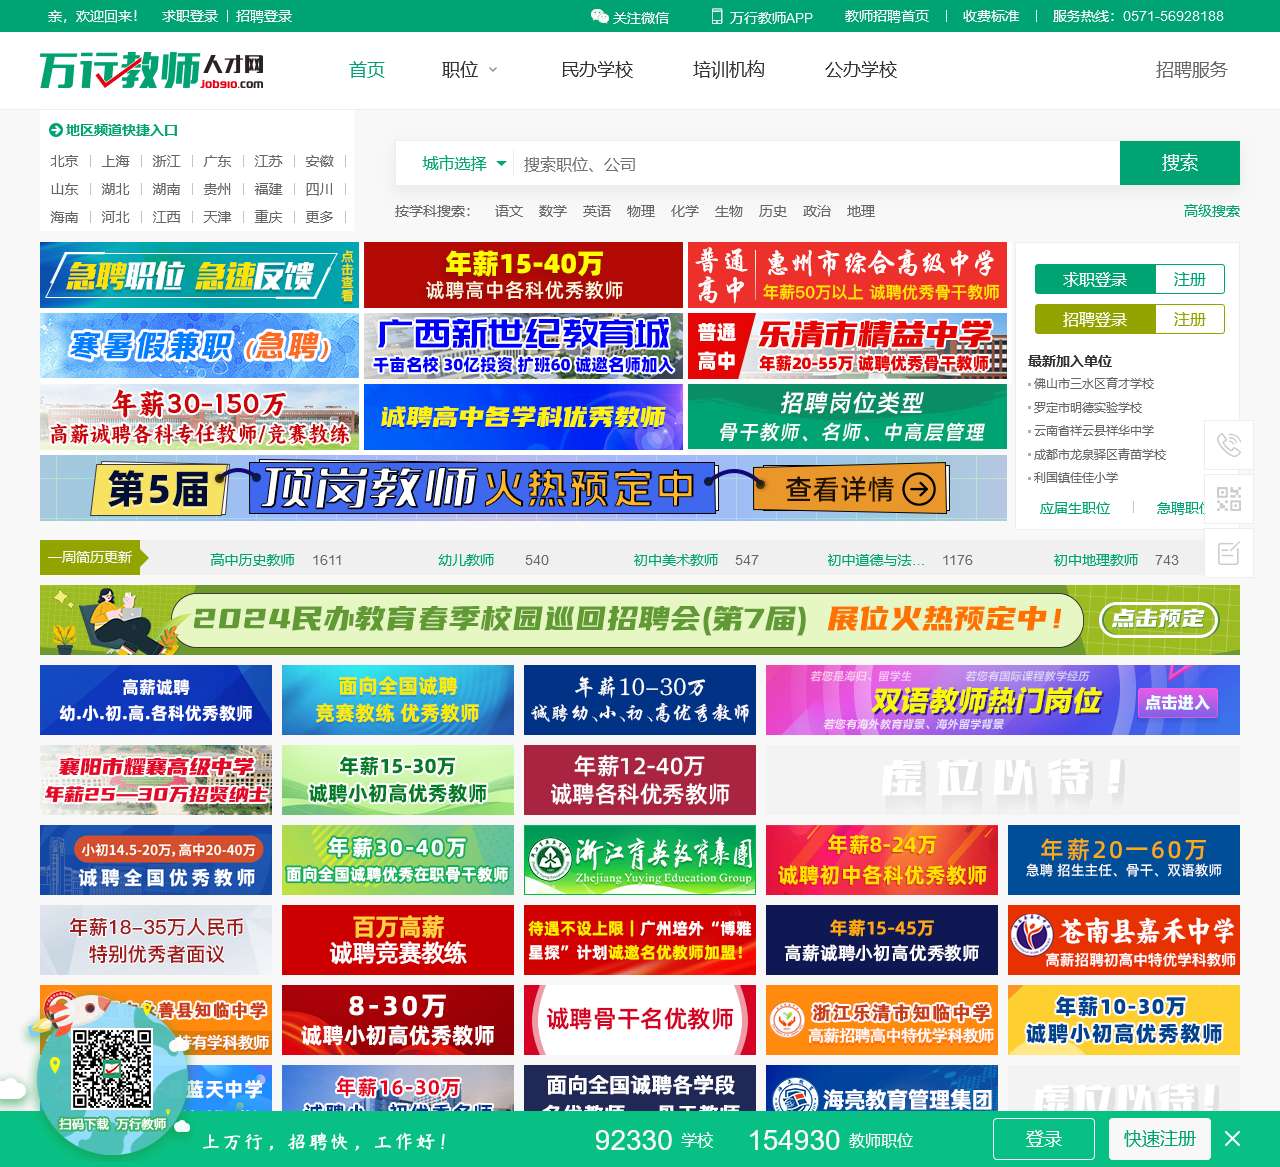Open the 招聘服务 menu
1280x1167 pixels.
pyautogui.click(x=1191, y=70)
